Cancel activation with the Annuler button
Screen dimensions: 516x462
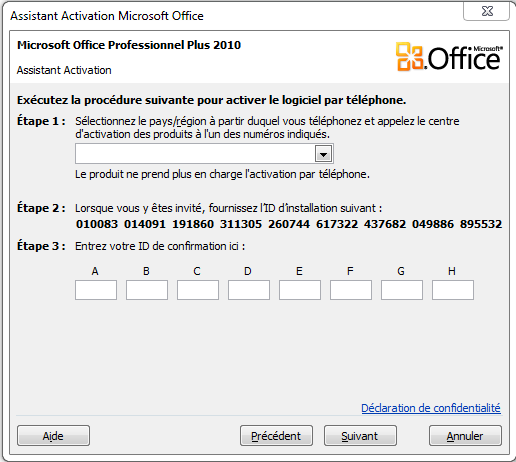(465, 436)
